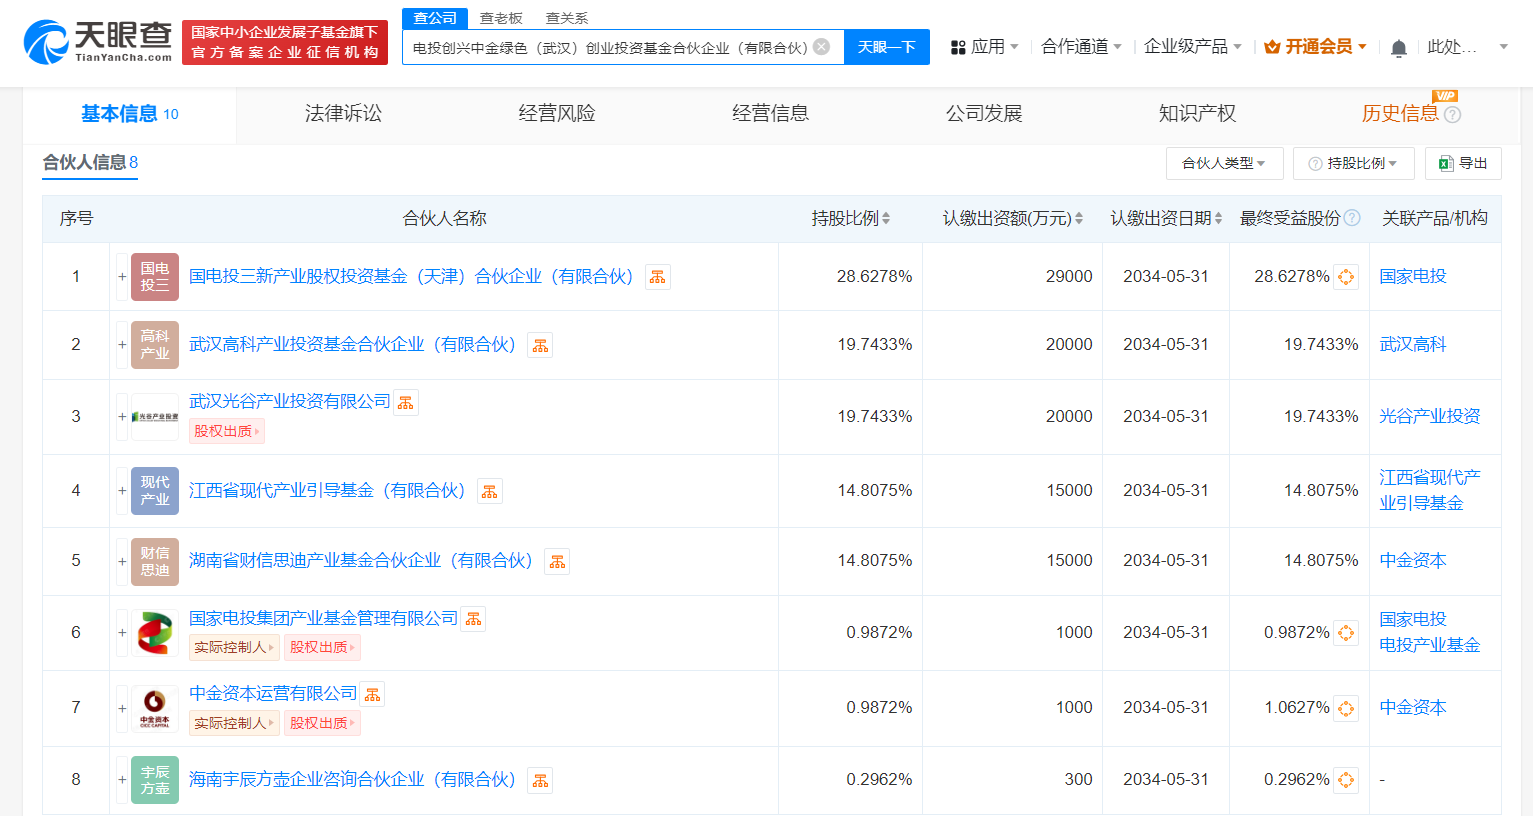Clear the search box using the × icon
This screenshot has height=816, width=1533.
[822, 46]
